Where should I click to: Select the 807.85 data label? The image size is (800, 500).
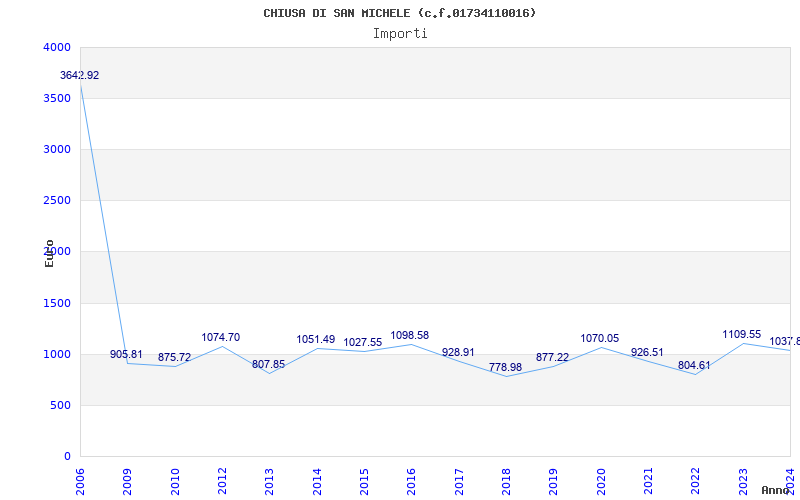(268, 365)
